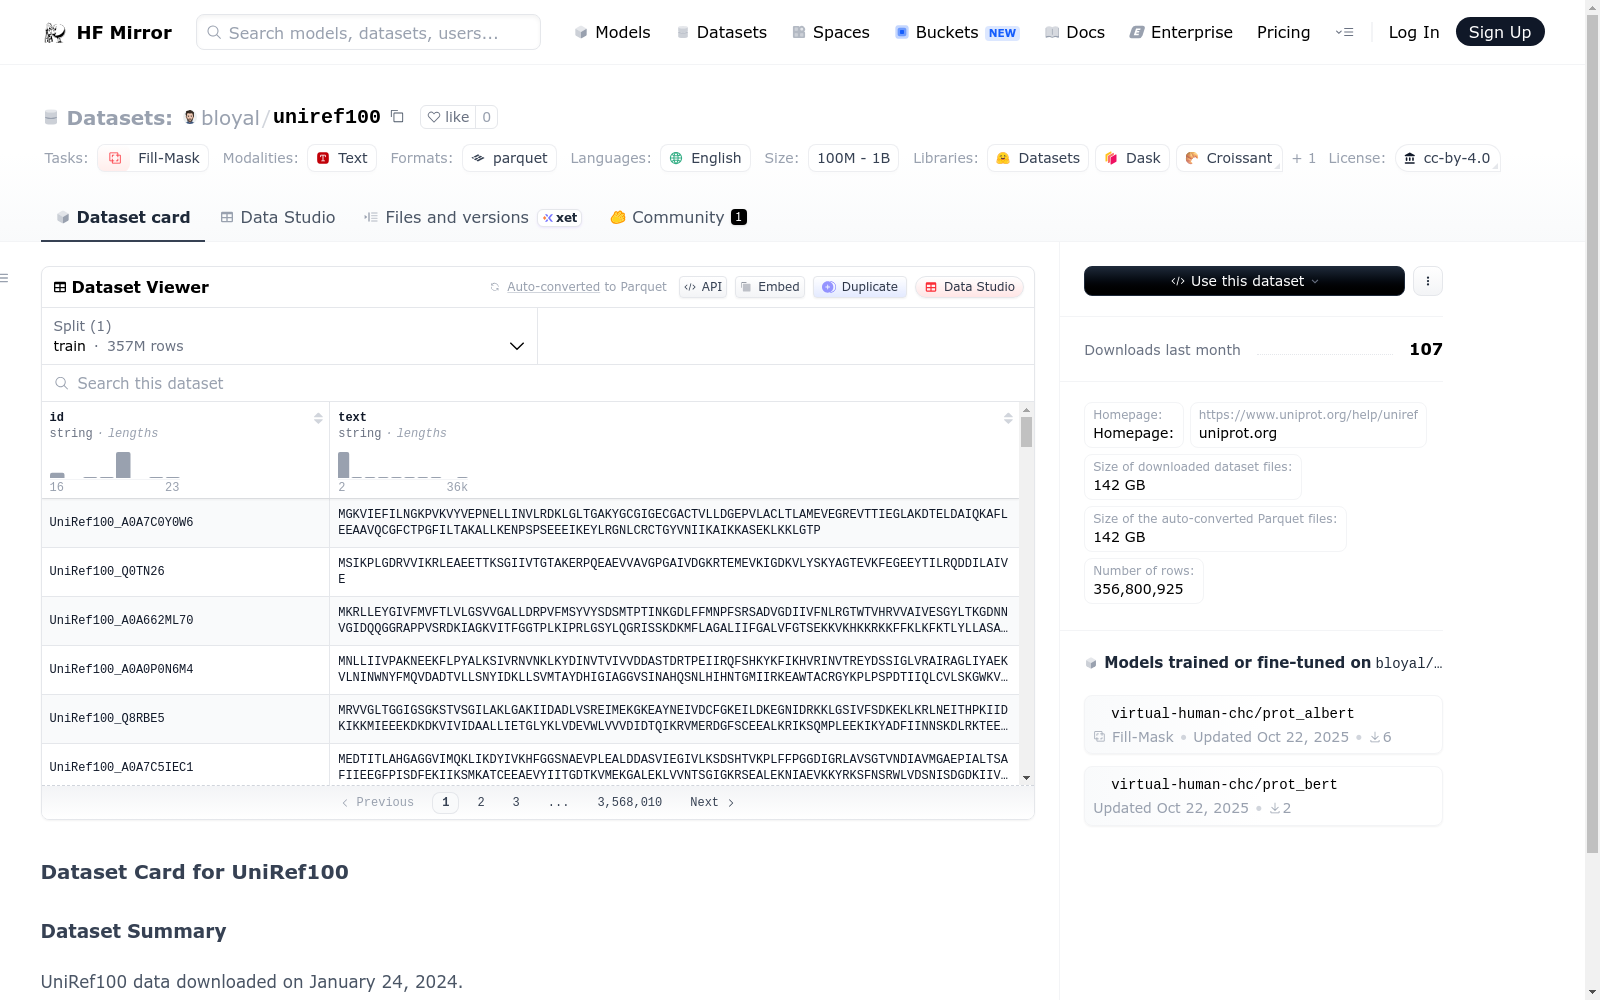Click the id length histogram tallest bar
This screenshot has width=1600, height=1000.
pos(123,465)
